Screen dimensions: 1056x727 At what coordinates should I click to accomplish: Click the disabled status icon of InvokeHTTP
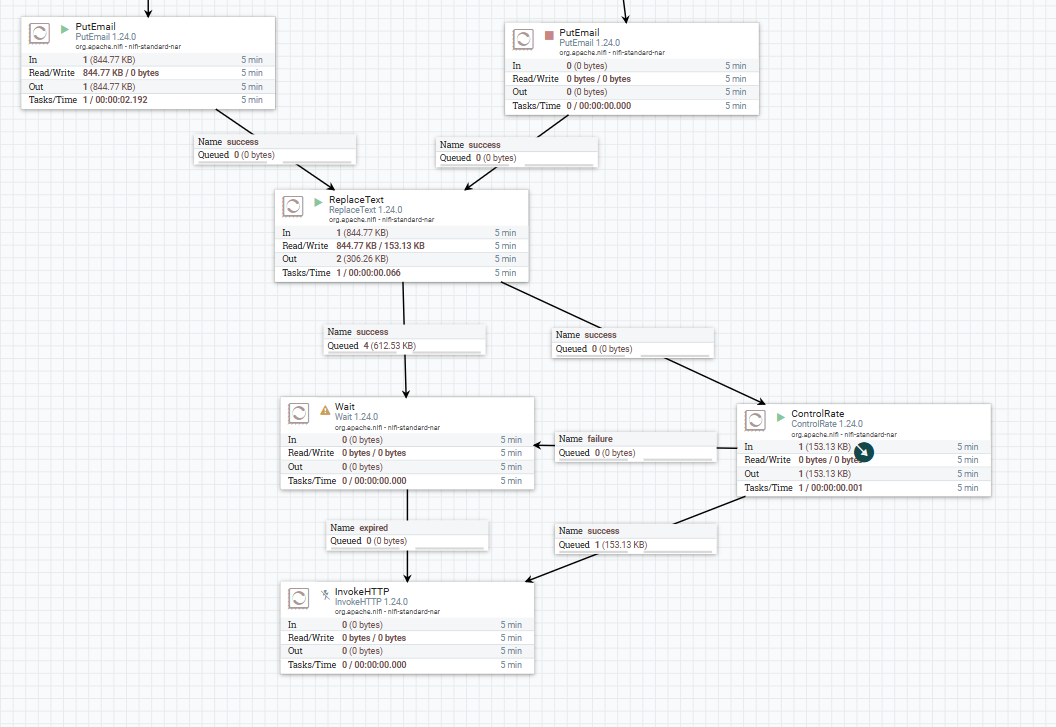coord(325,594)
